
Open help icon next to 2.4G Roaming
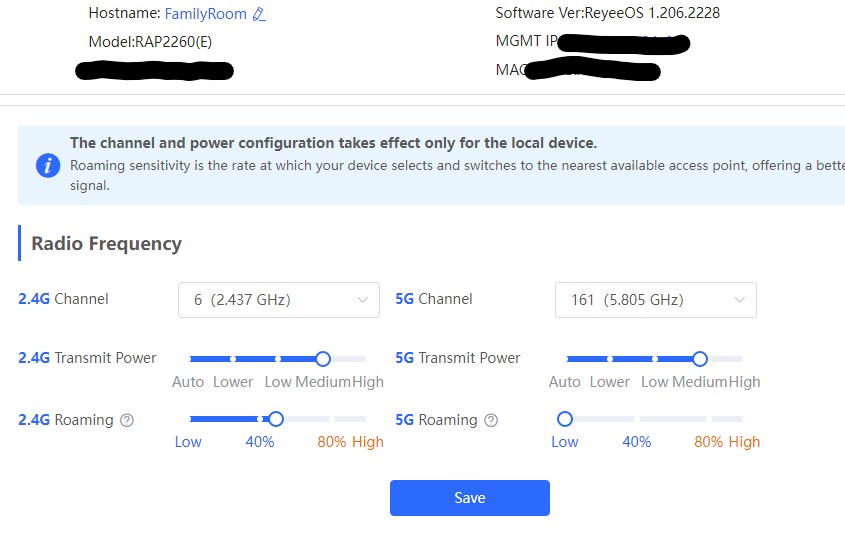[127, 420]
